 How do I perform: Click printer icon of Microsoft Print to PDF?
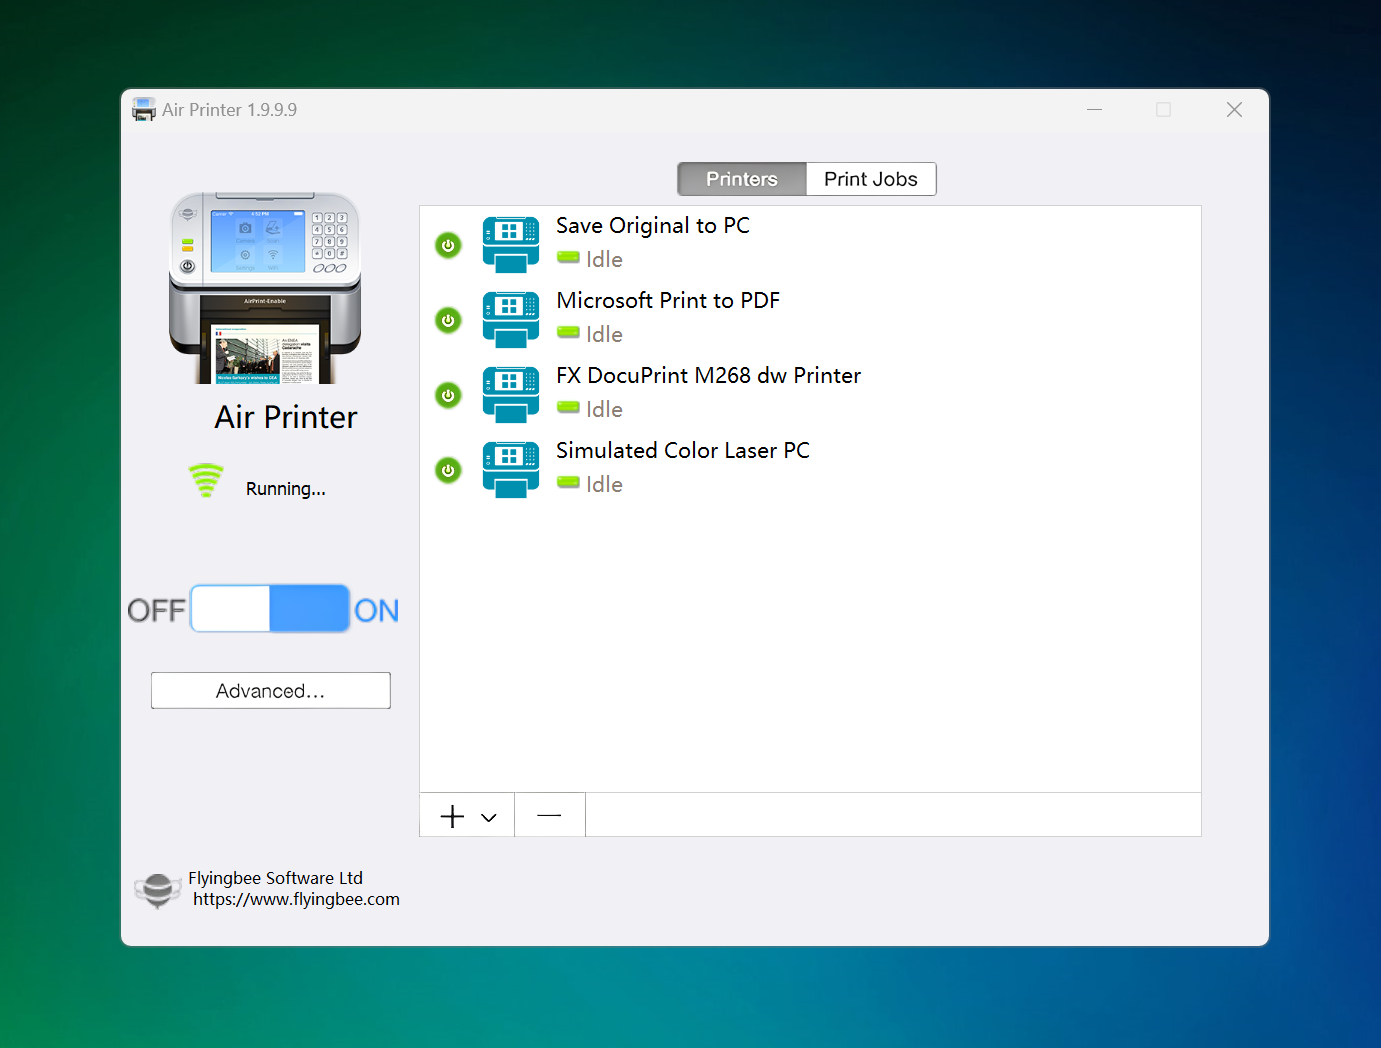tap(510, 320)
